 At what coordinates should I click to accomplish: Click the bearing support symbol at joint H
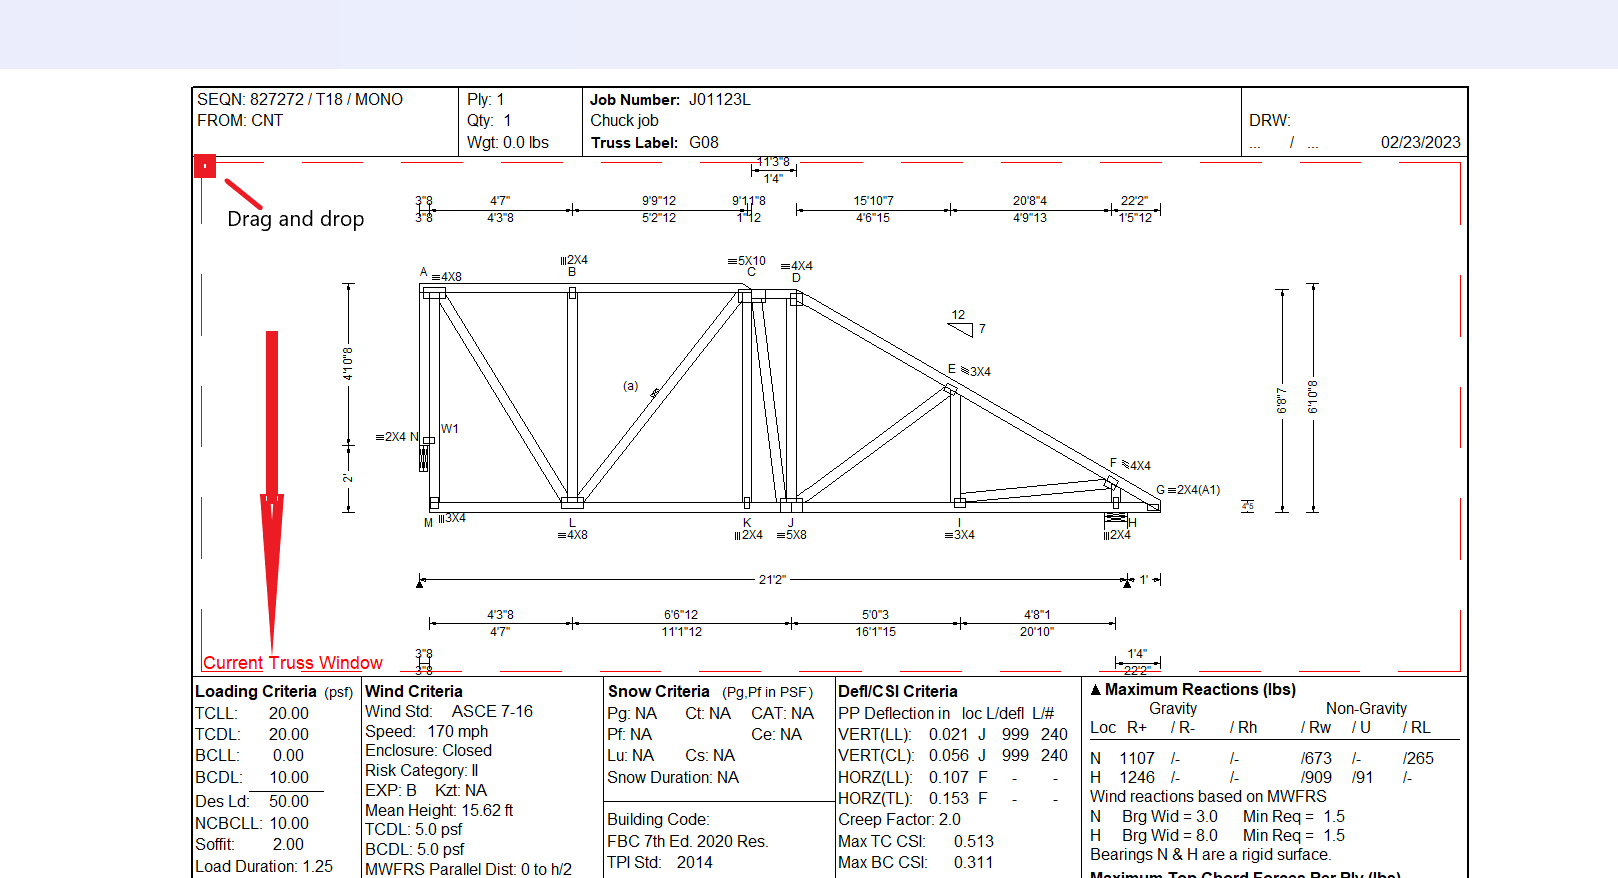coord(1115,519)
